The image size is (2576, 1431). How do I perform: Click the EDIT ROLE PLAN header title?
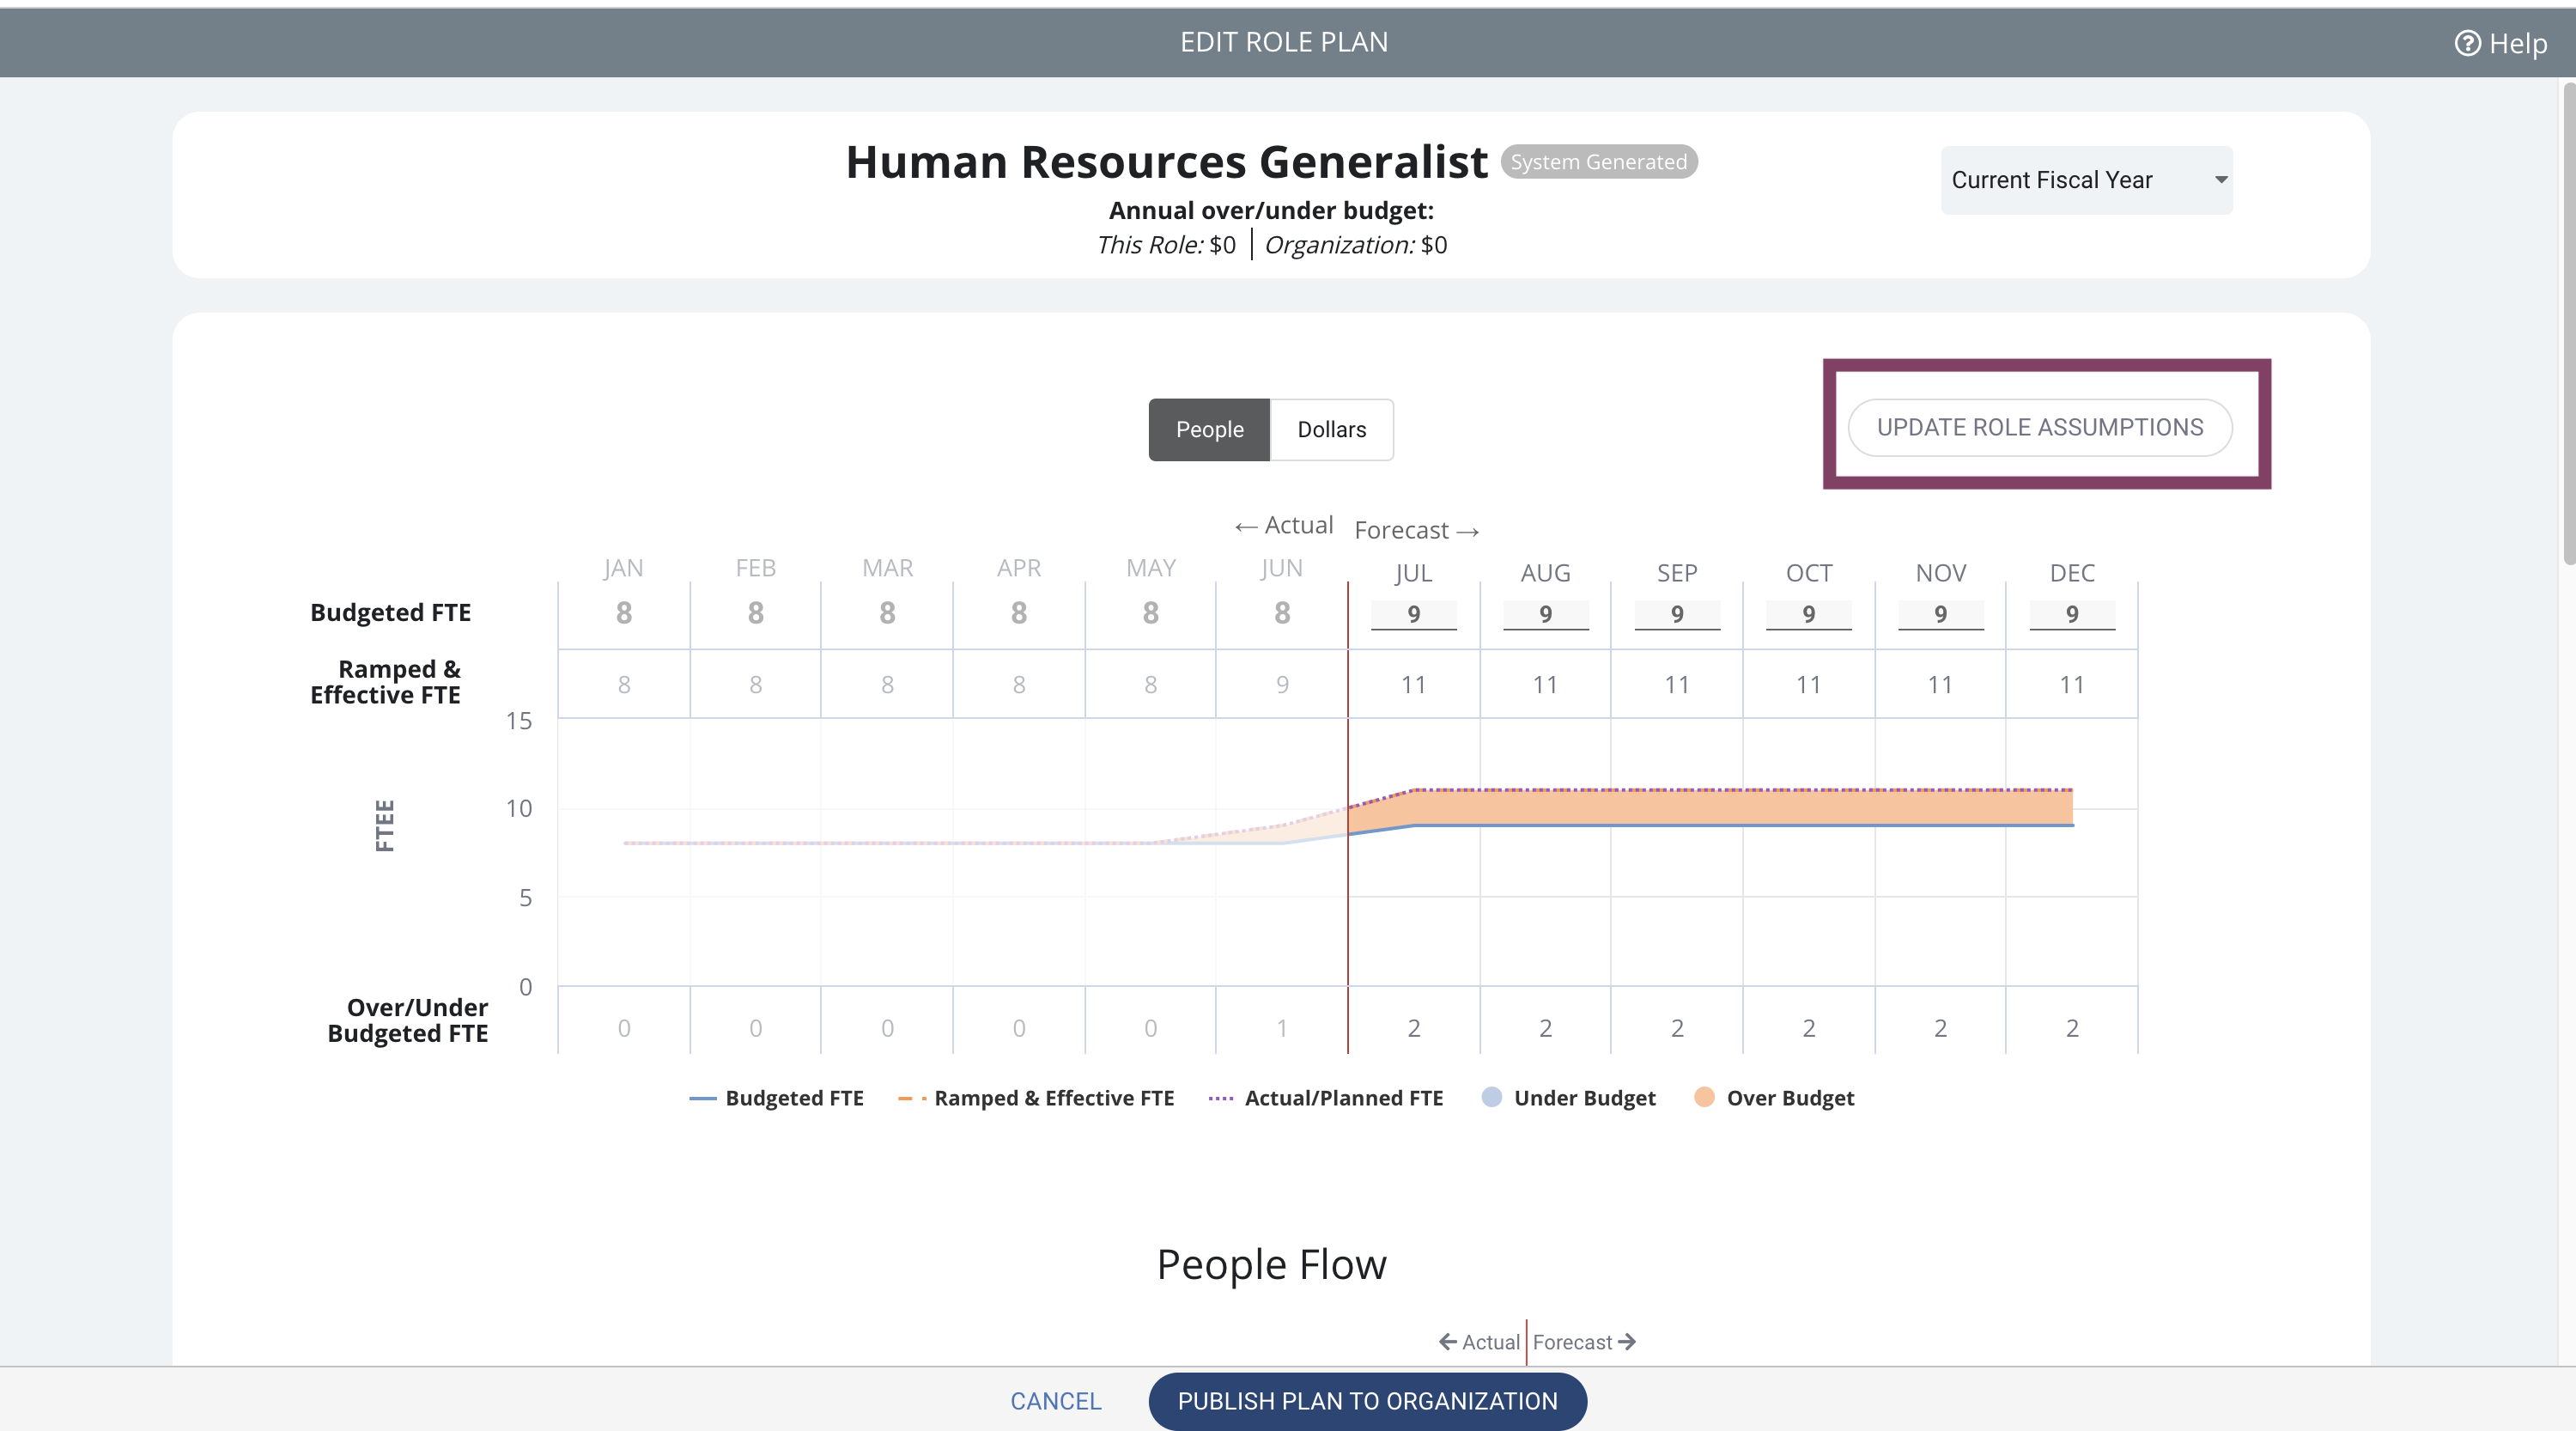pos(1284,42)
